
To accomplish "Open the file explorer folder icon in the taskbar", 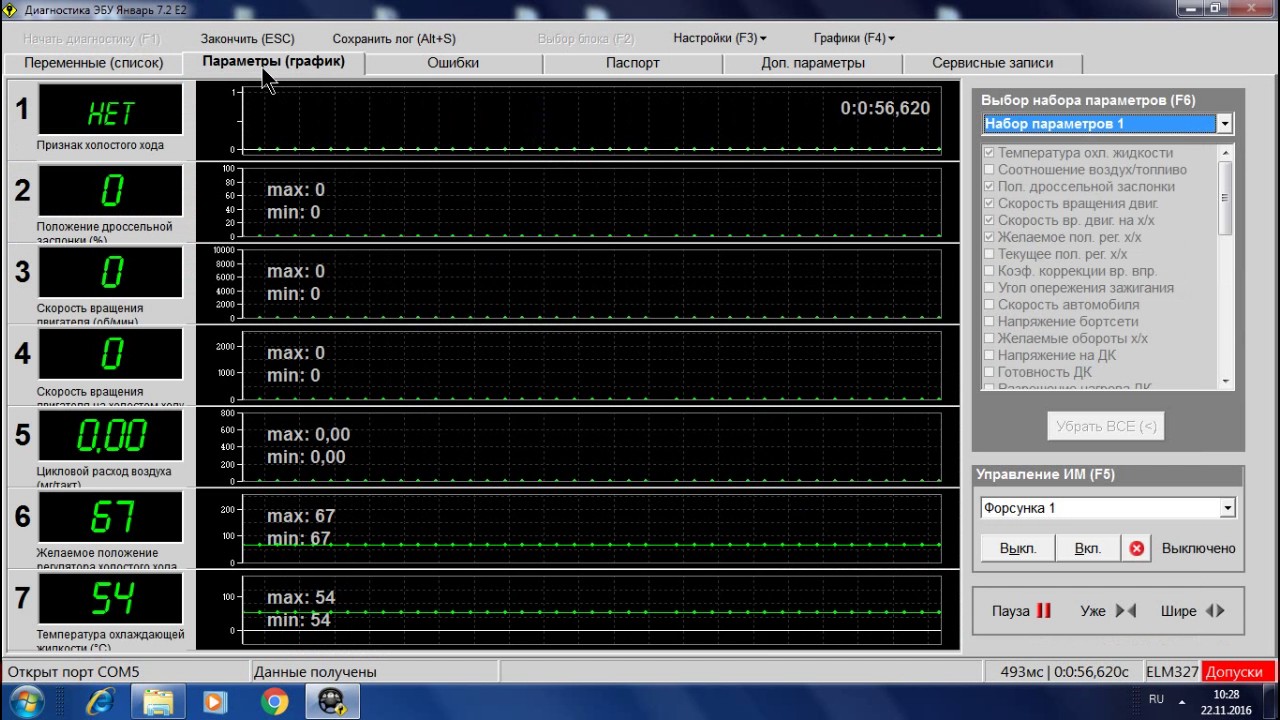I will point(158,702).
